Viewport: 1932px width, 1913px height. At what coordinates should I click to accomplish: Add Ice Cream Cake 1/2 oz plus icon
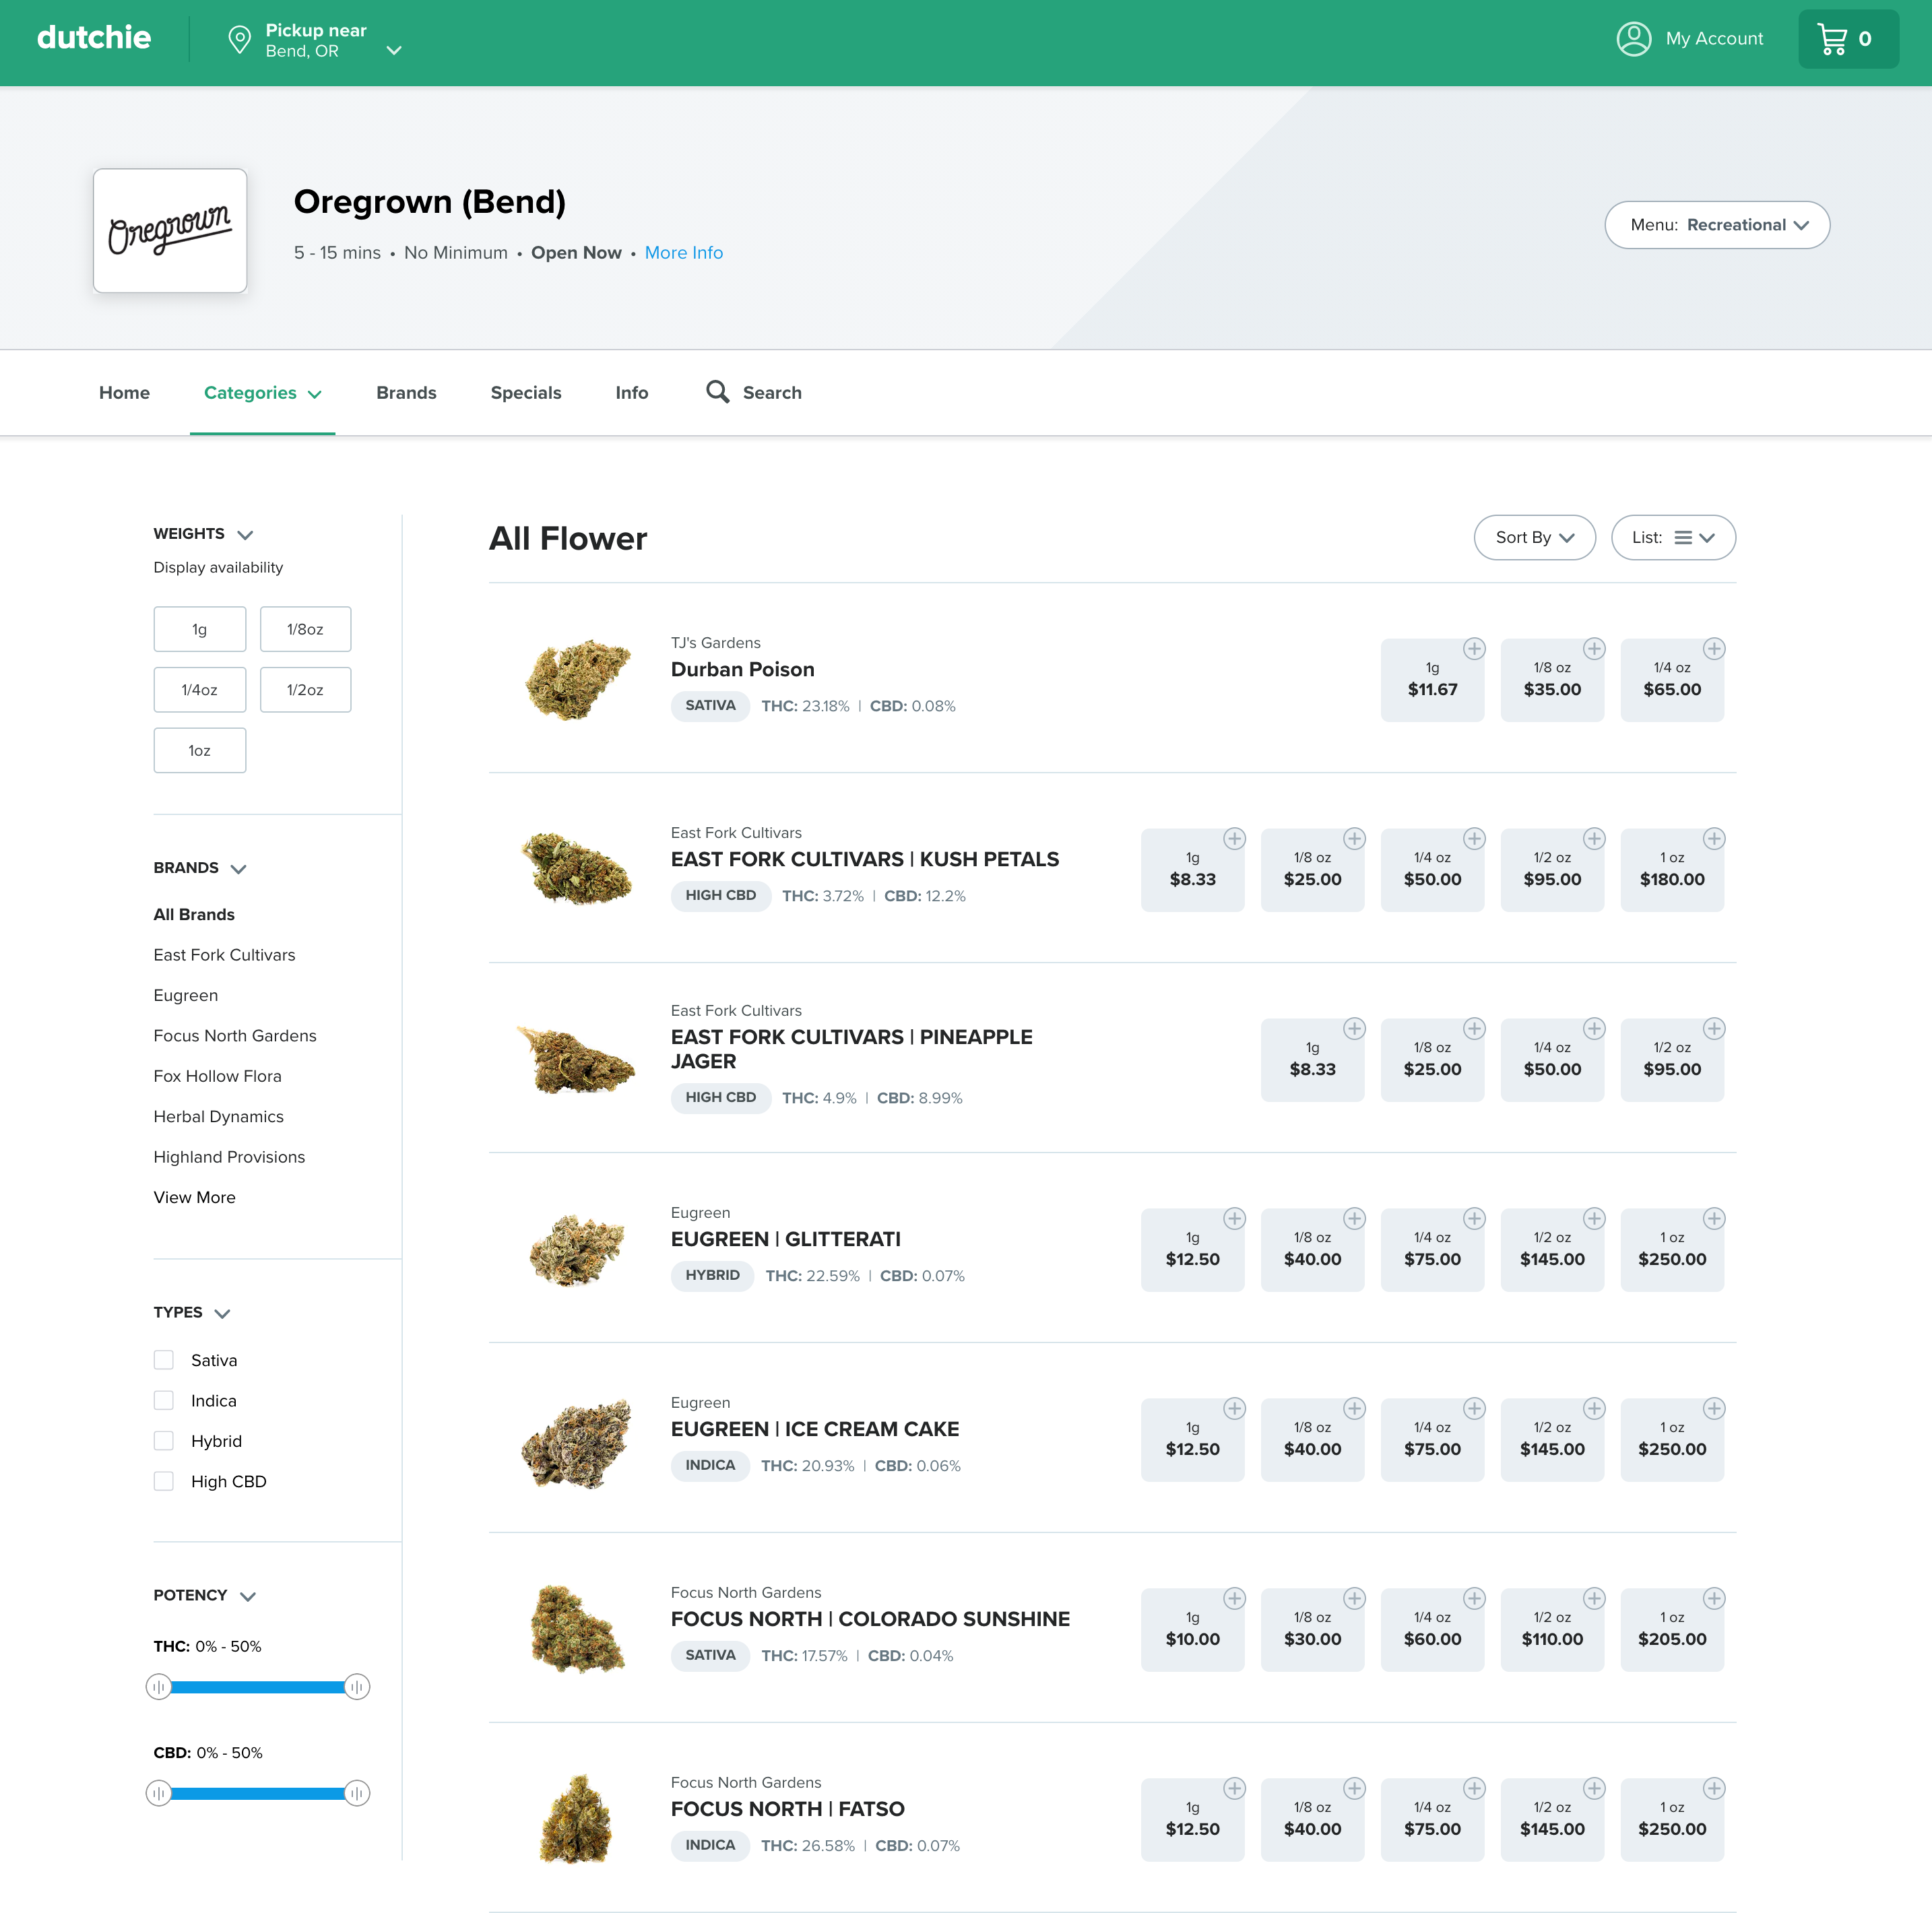coord(1594,1408)
